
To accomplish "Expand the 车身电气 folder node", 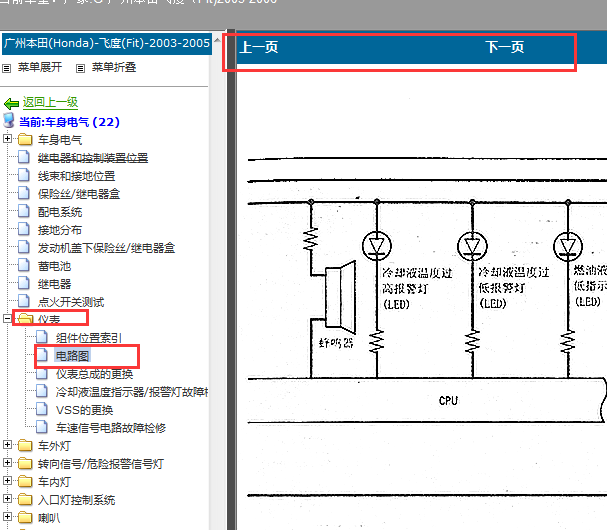I will tap(7, 138).
